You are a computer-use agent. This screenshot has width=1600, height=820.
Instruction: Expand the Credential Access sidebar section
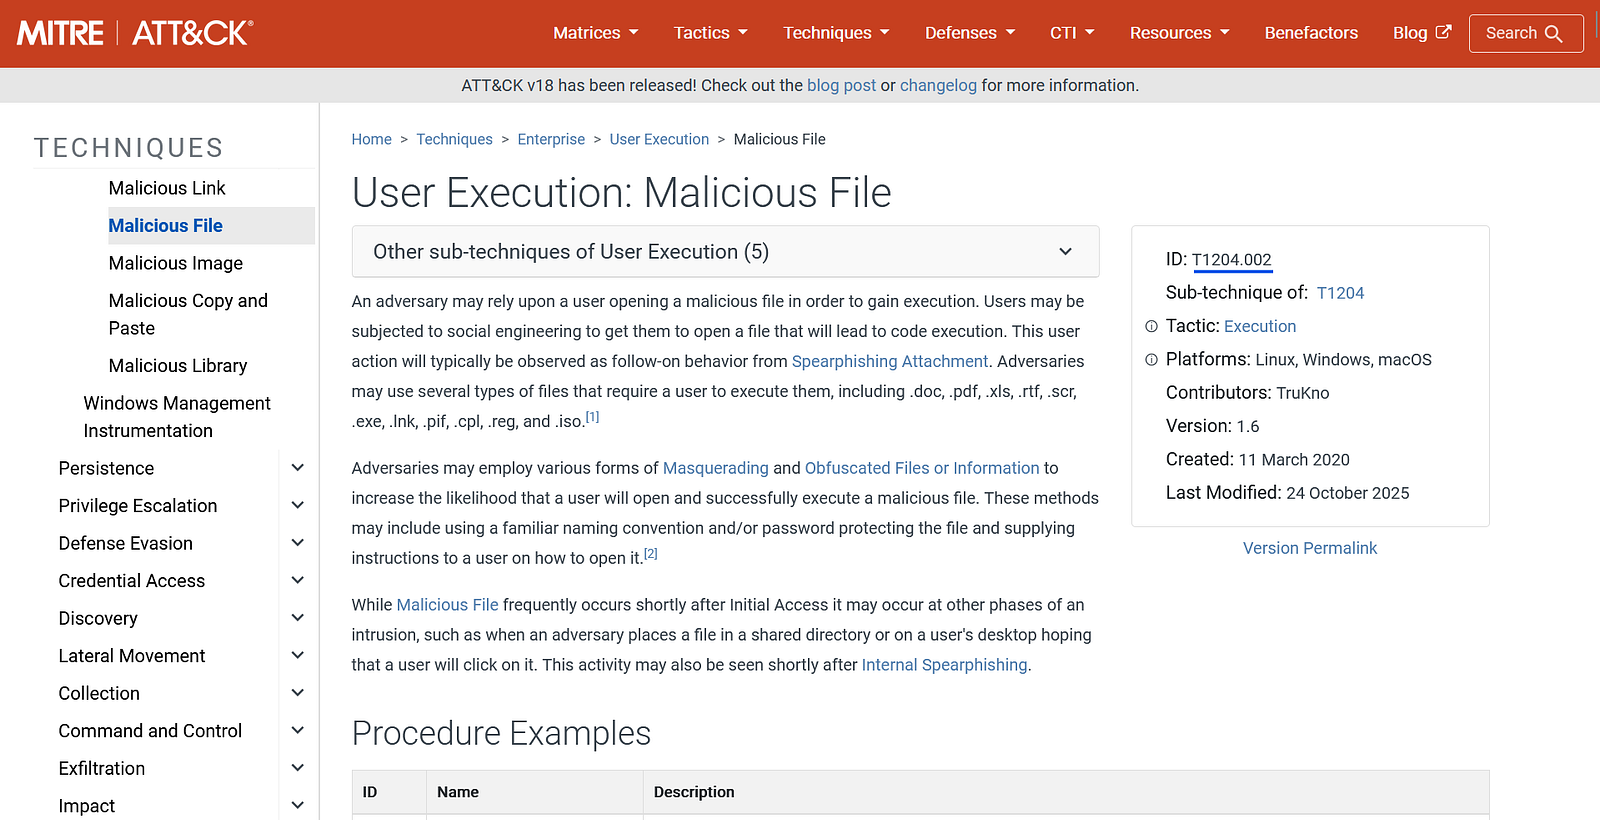coord(297,581)
